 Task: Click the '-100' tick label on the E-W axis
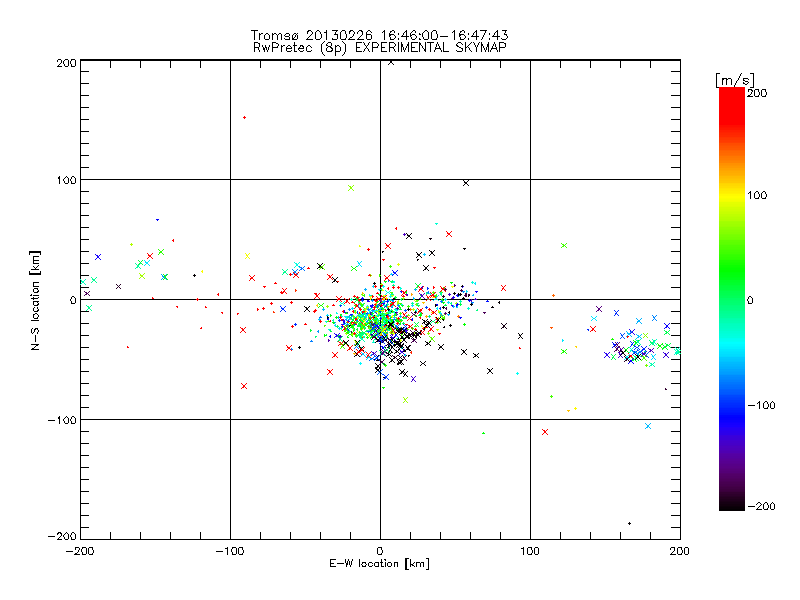[230, 552]
